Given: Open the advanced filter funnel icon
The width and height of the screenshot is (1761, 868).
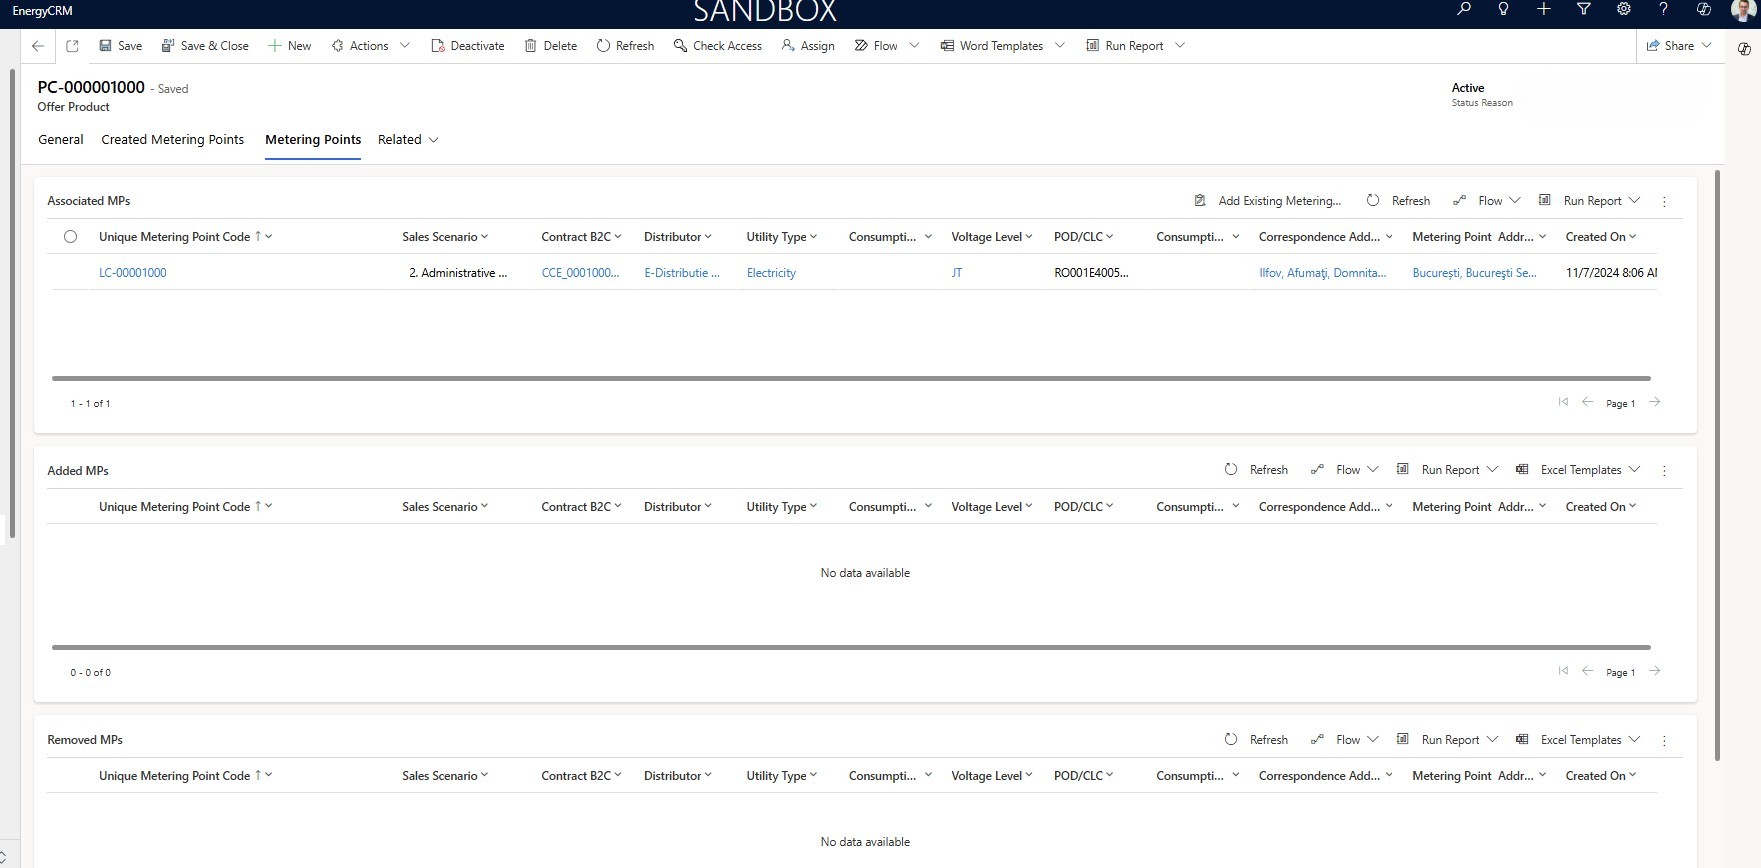Looking at the screenshot, I should pyautogui.click(x=1583, y=9).
